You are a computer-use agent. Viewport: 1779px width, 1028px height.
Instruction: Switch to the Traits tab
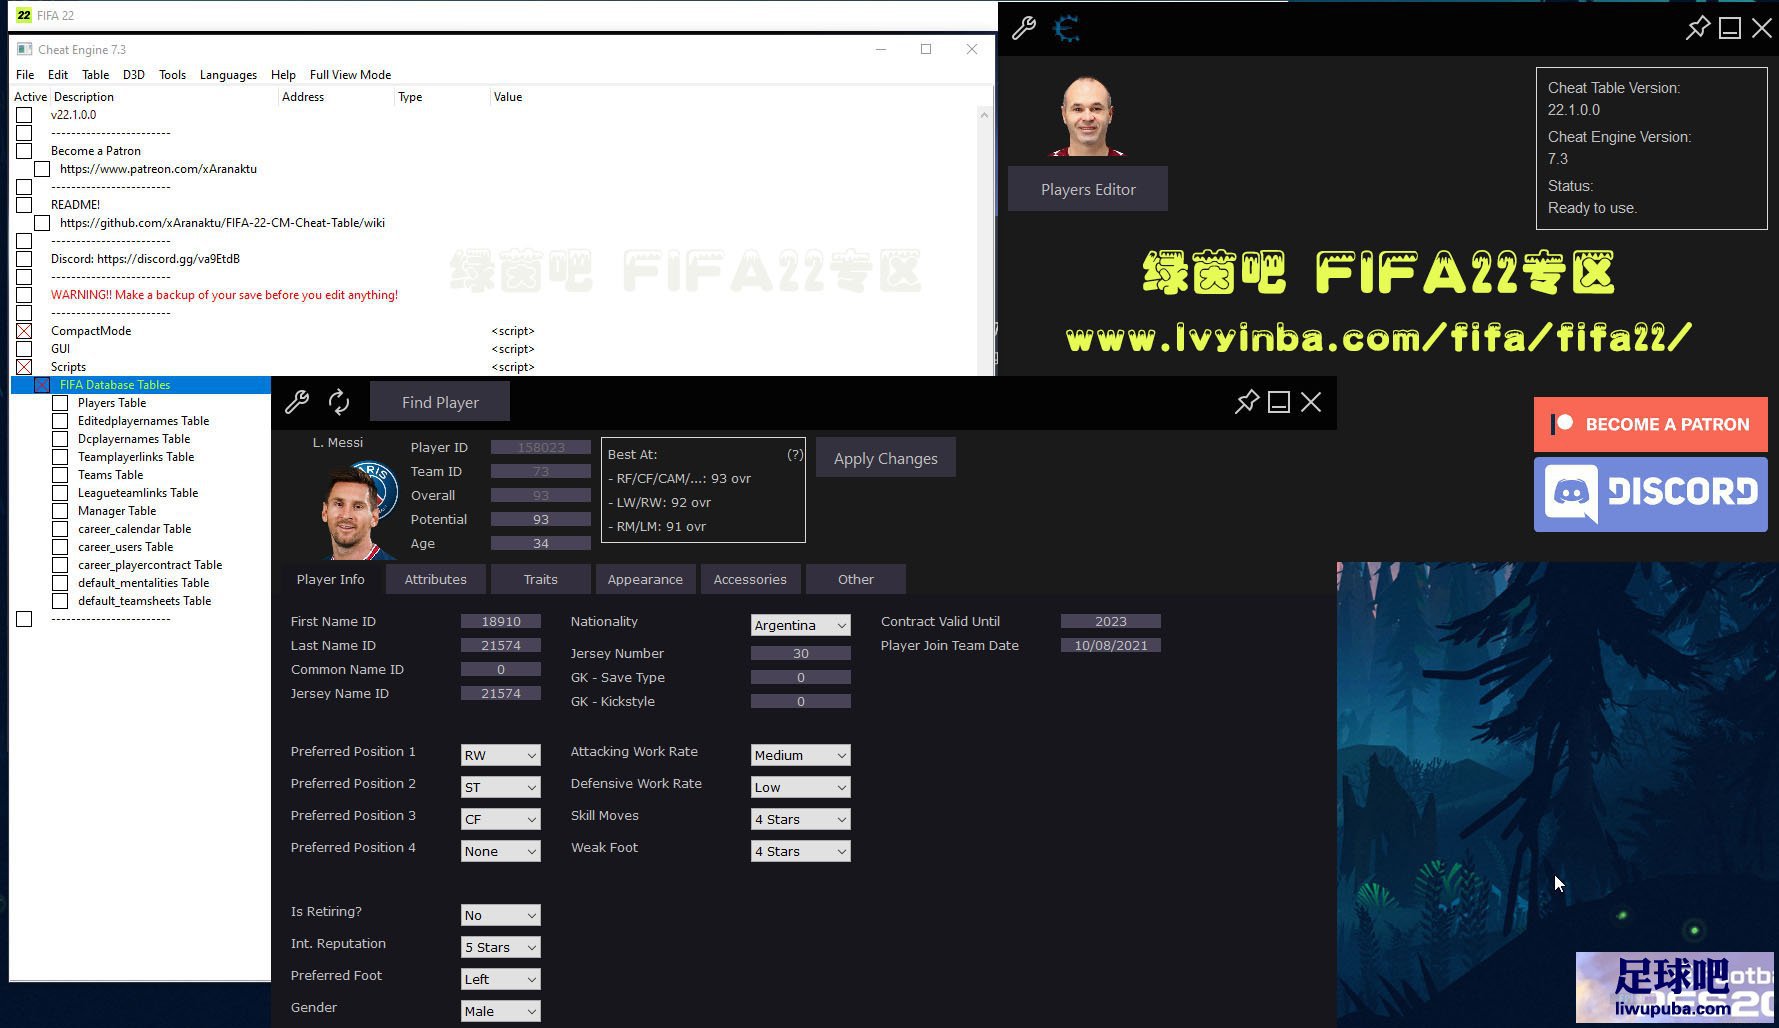click(x=540, y=579)
